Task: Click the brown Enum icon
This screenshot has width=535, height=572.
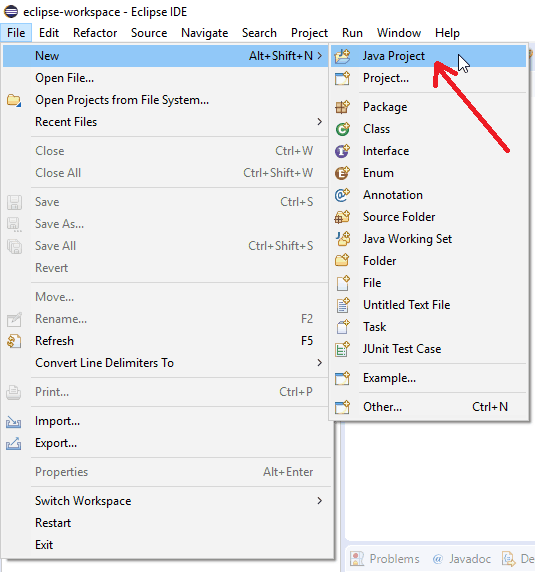Action: click(342, 173)
